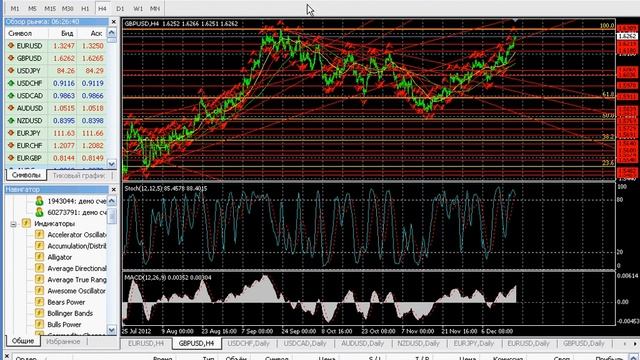
Task: Switch to the EURUSD,Daily chart tab
Action: [529, 343]
